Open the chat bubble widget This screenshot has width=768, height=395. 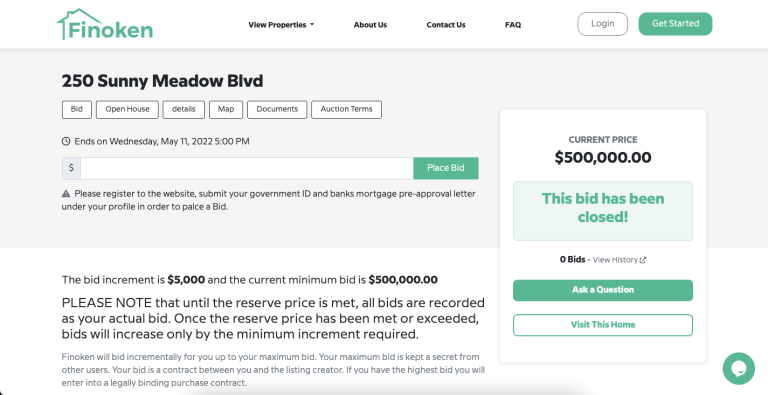(739, 369)
